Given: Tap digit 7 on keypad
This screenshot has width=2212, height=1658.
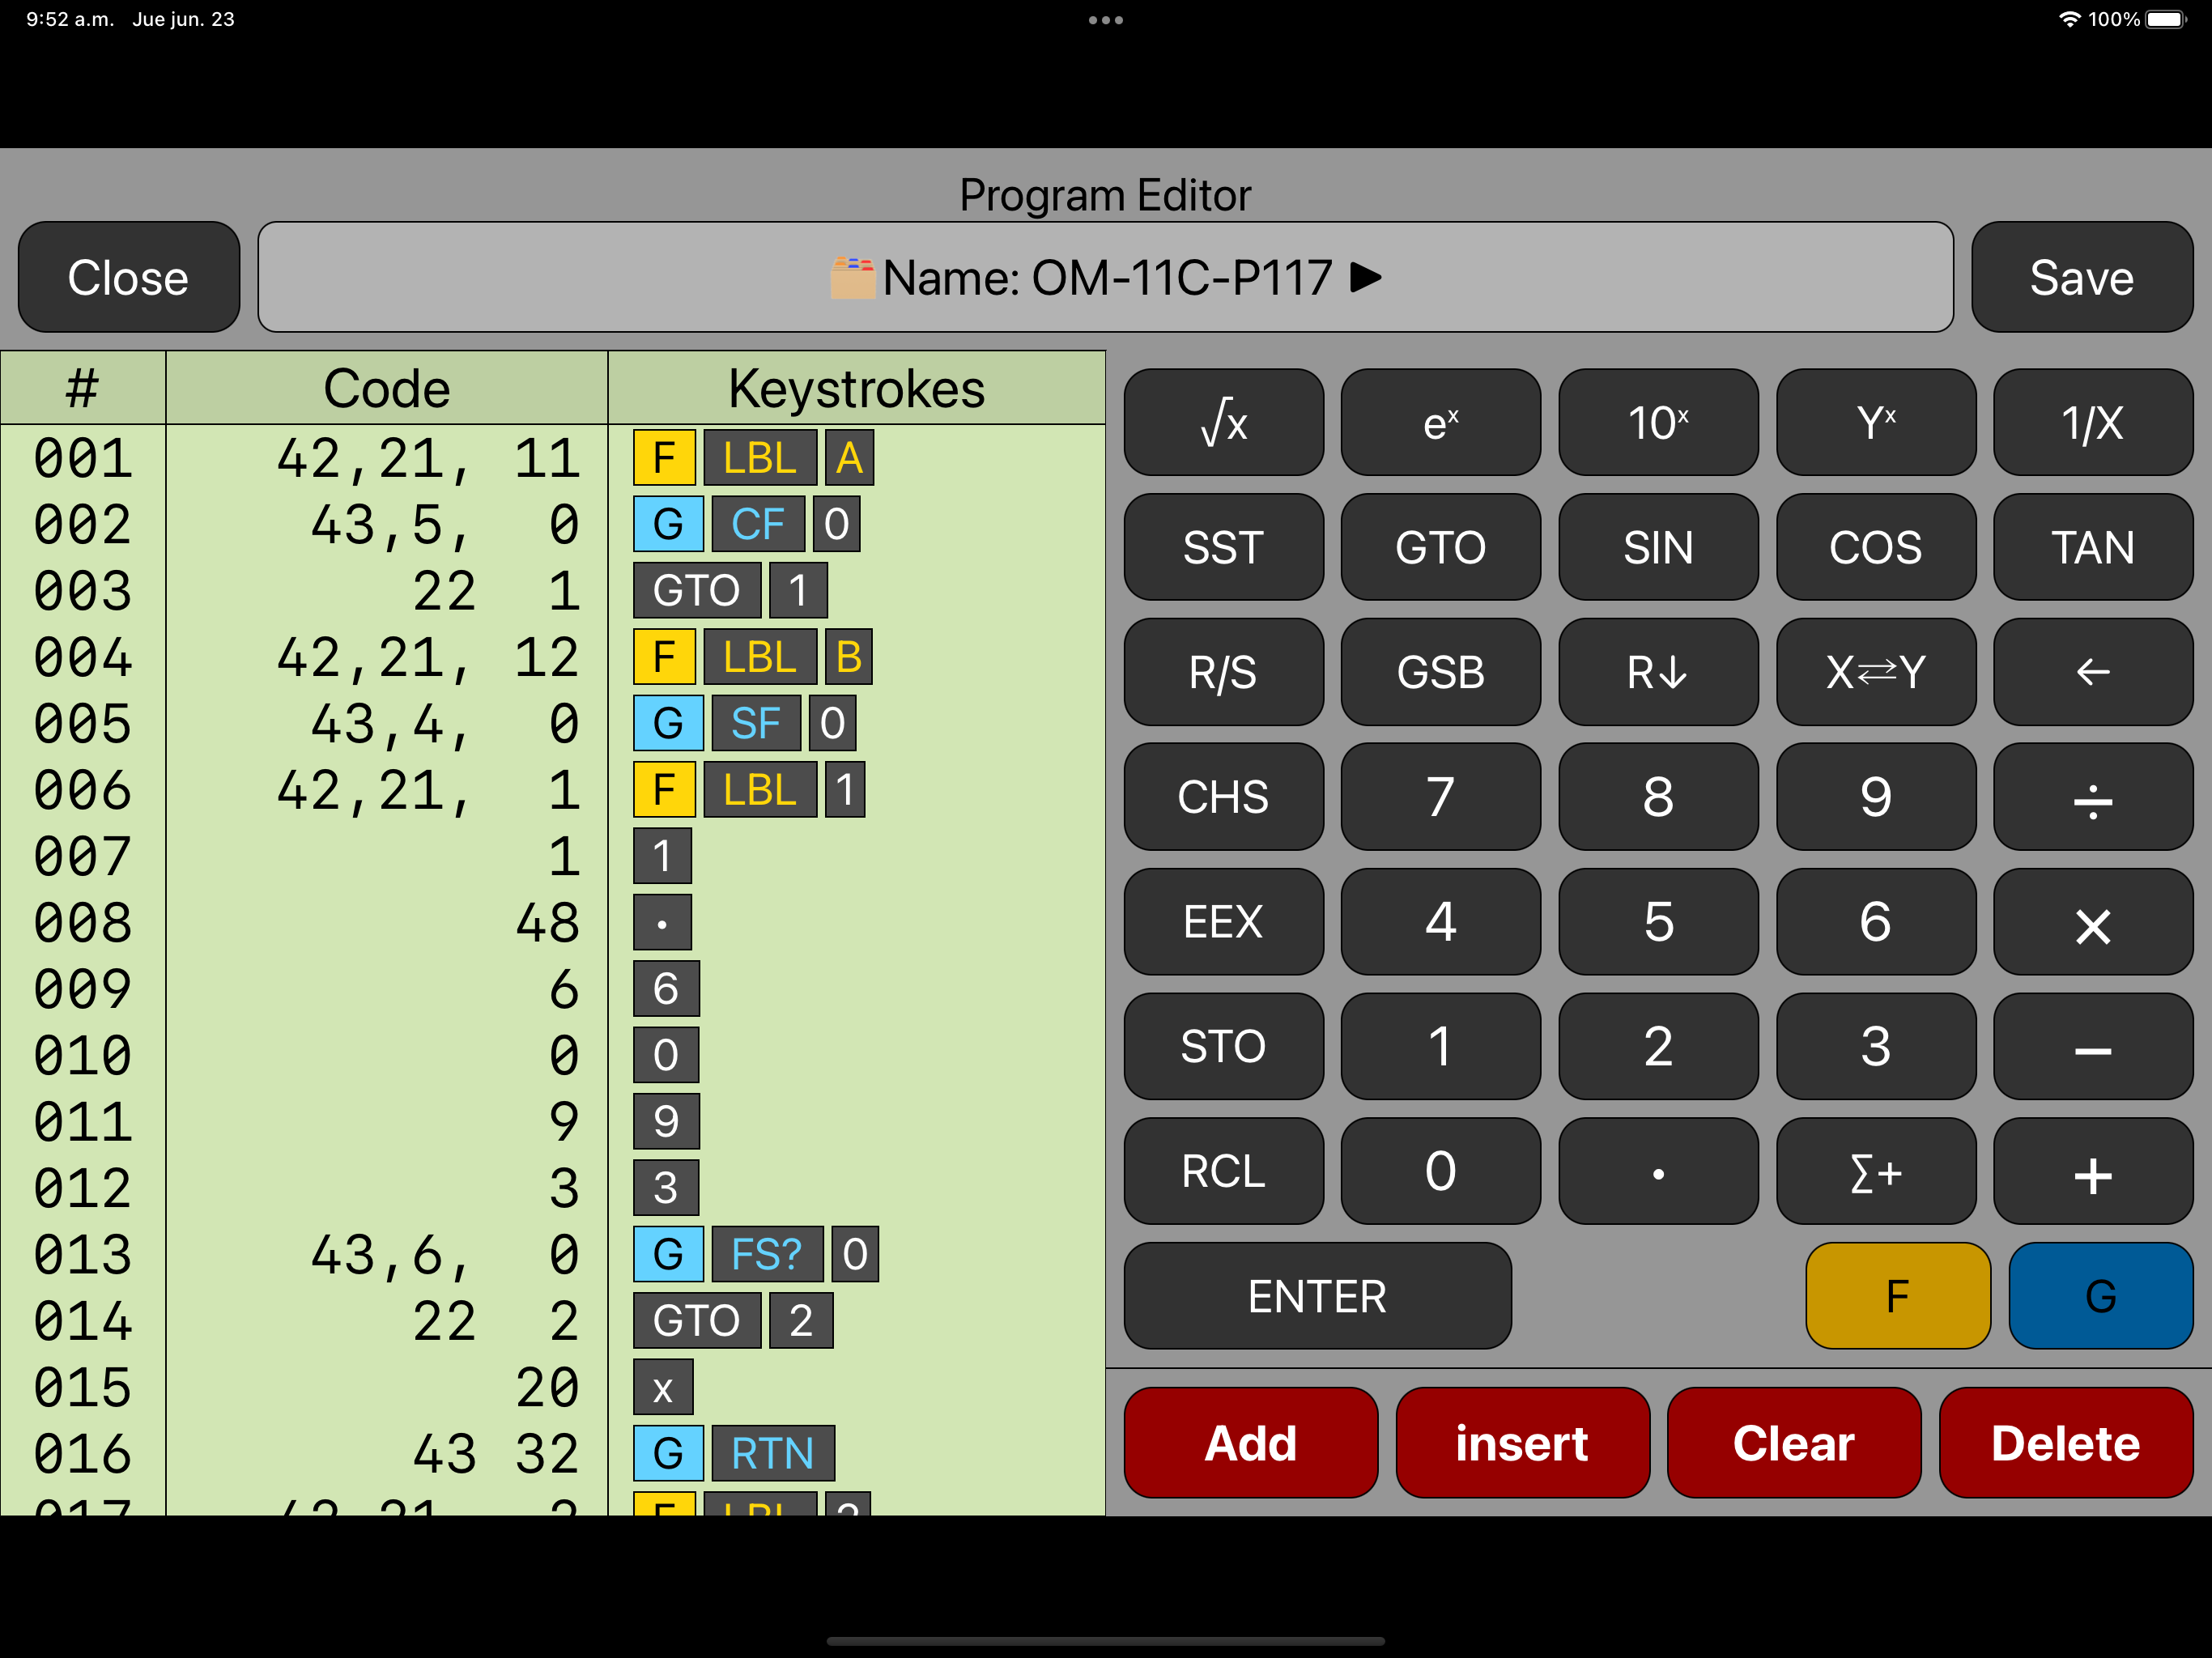Looking at the screenshot, I should coord(1440,797).
